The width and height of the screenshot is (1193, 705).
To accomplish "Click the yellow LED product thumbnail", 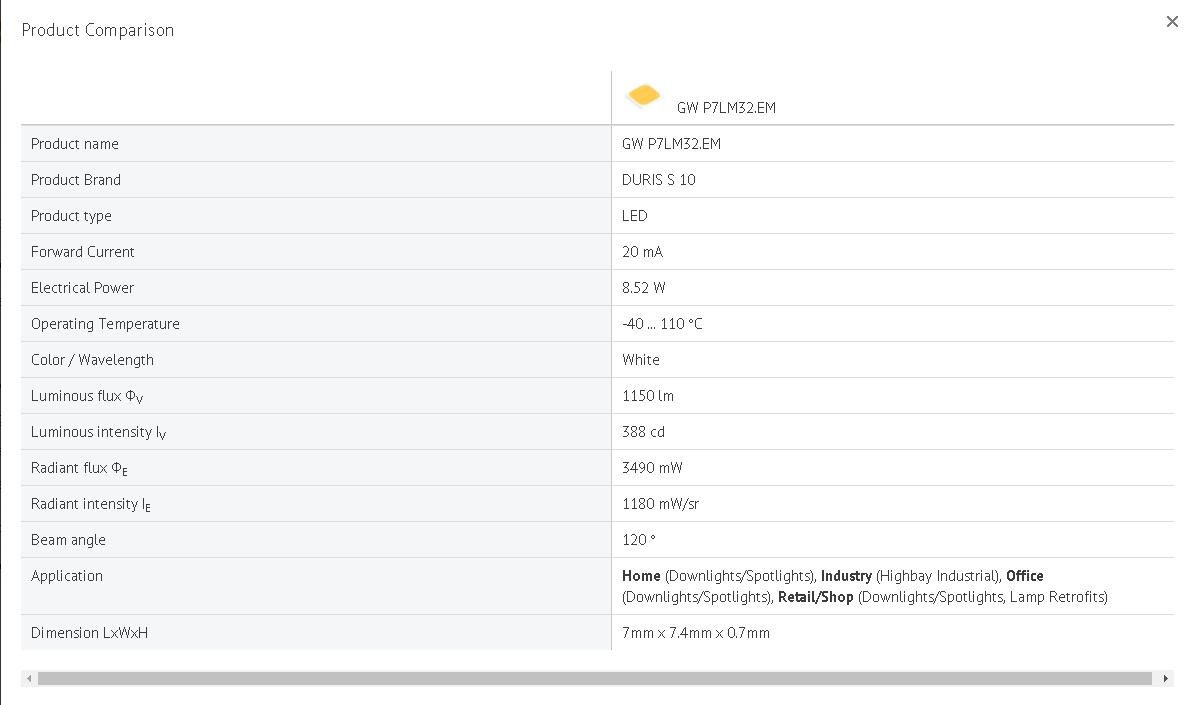I will tap(644, 96).
